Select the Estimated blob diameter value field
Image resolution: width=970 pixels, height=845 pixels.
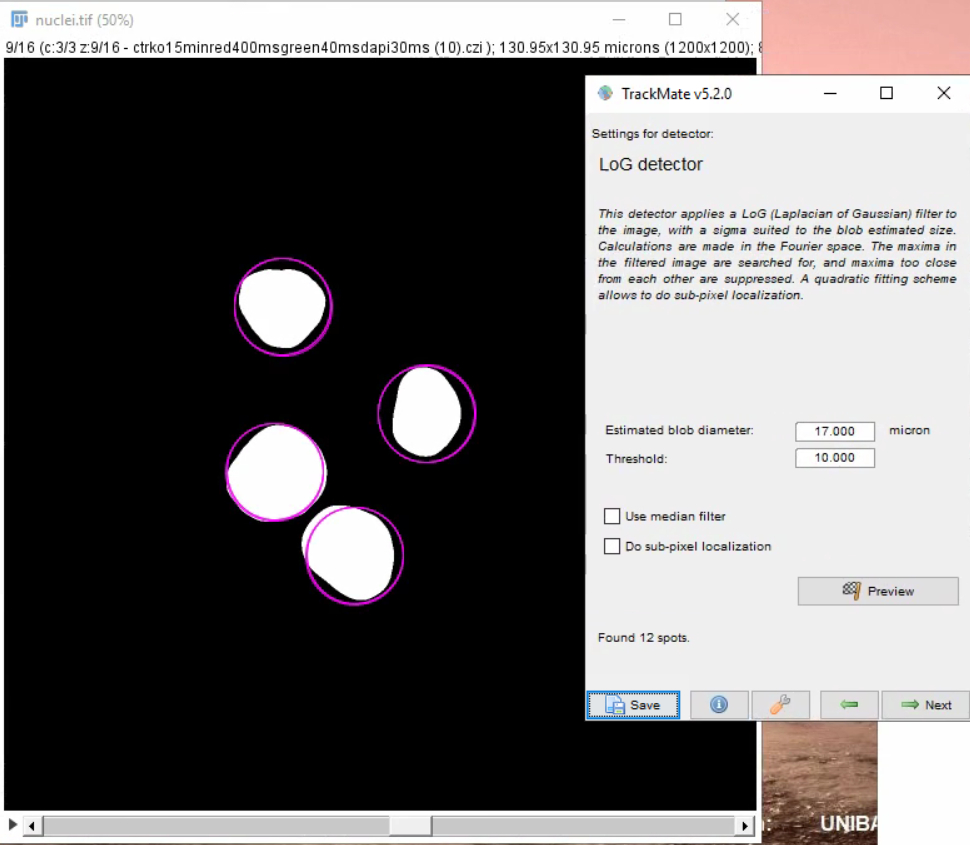click(834, 431)
